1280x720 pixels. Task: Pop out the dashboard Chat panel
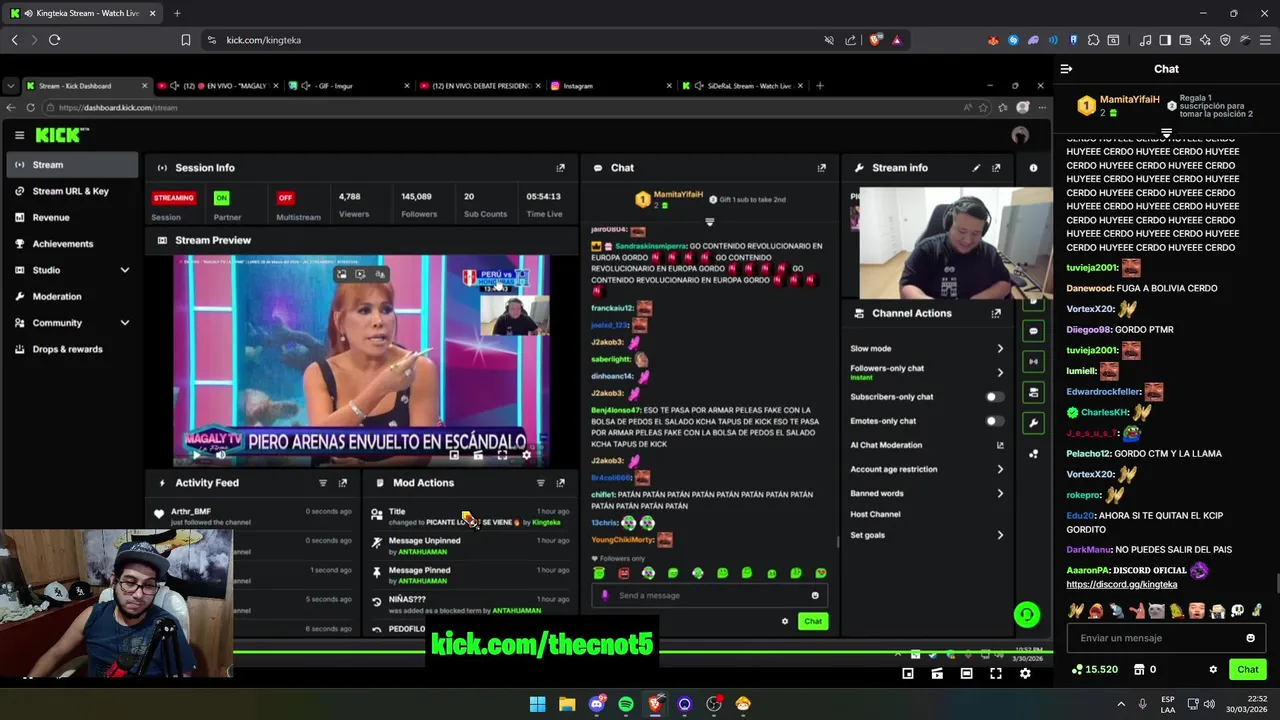point(822,168)
